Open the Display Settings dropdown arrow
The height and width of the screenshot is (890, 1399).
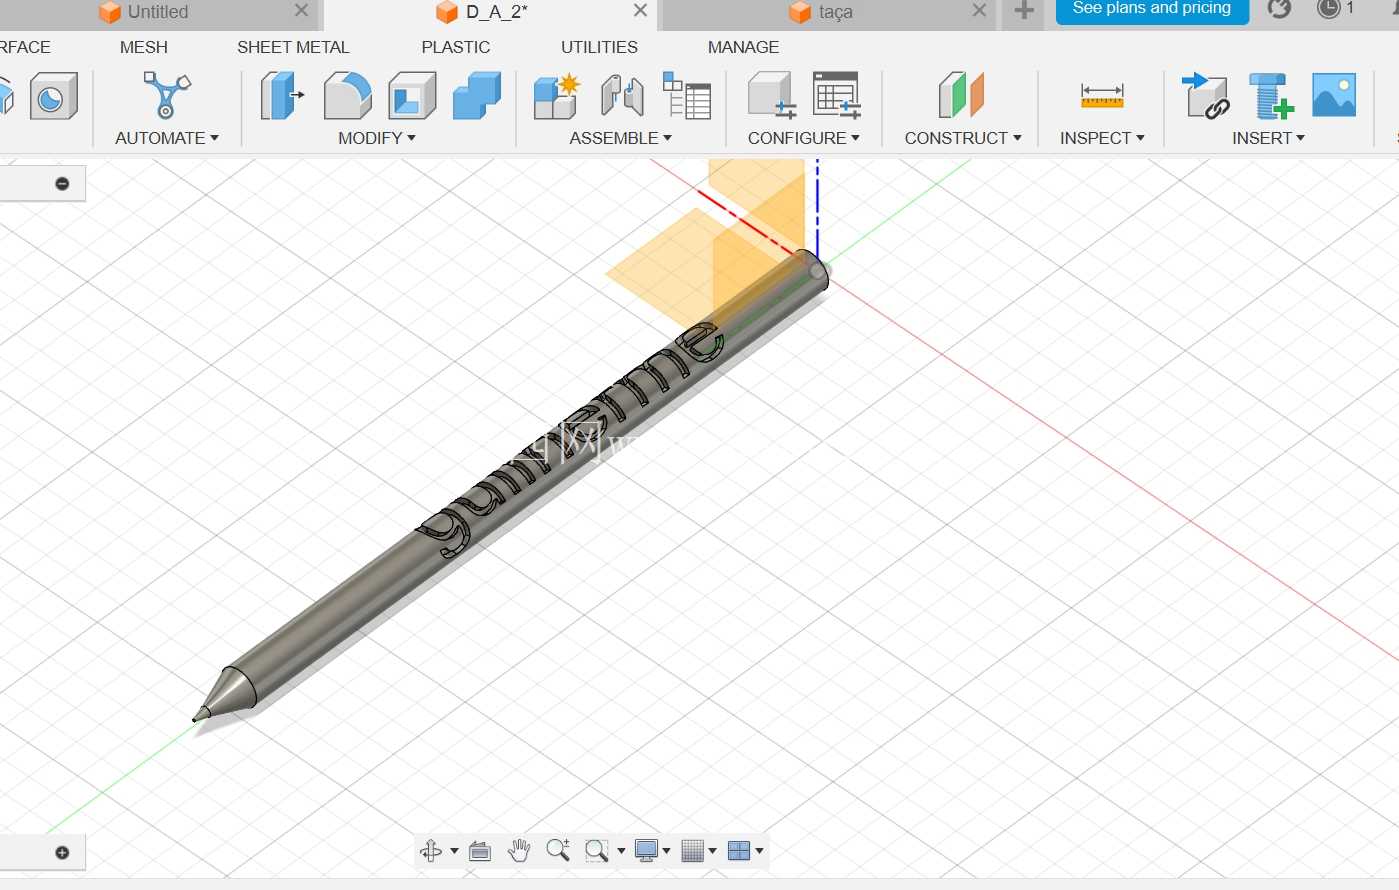coord(666,851)
